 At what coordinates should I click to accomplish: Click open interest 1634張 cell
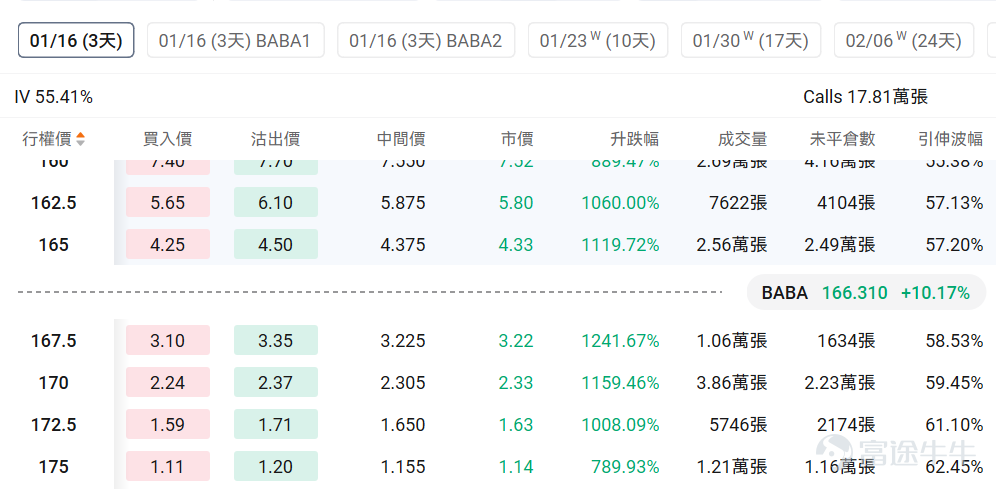846,340
